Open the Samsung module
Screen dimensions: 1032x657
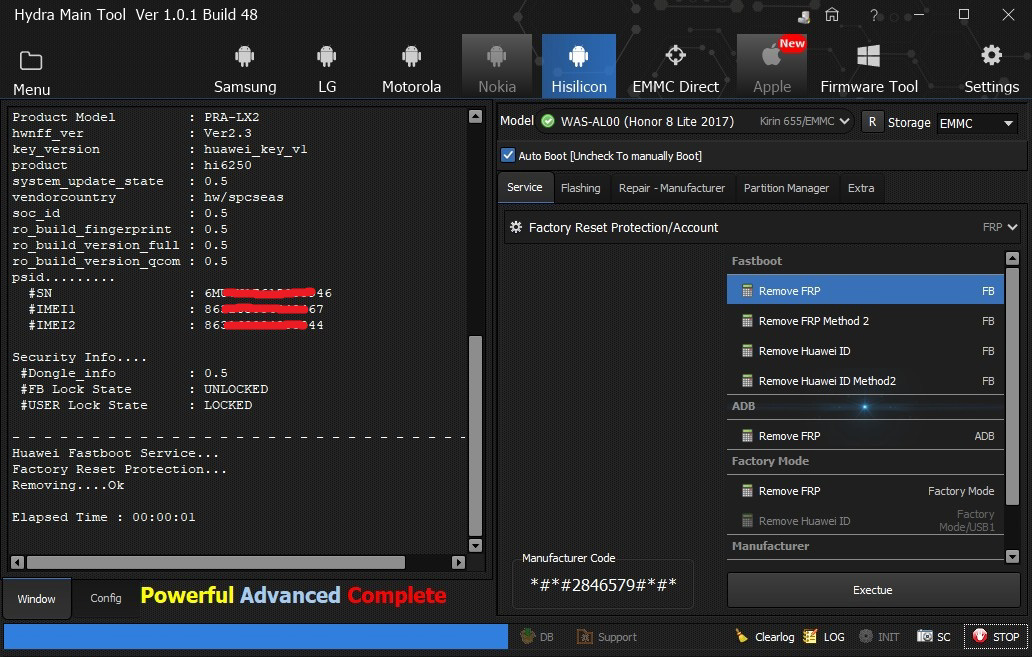(x=245, y=67)
